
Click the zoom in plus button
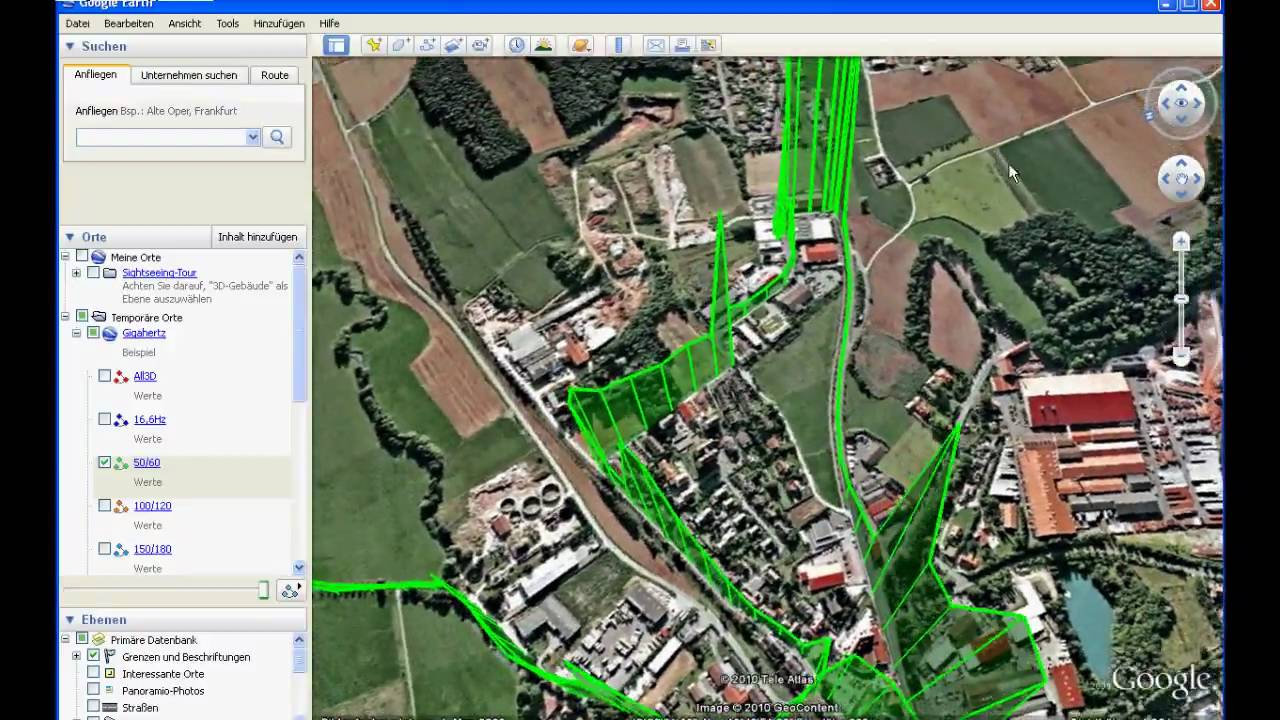pos(1181,241)
